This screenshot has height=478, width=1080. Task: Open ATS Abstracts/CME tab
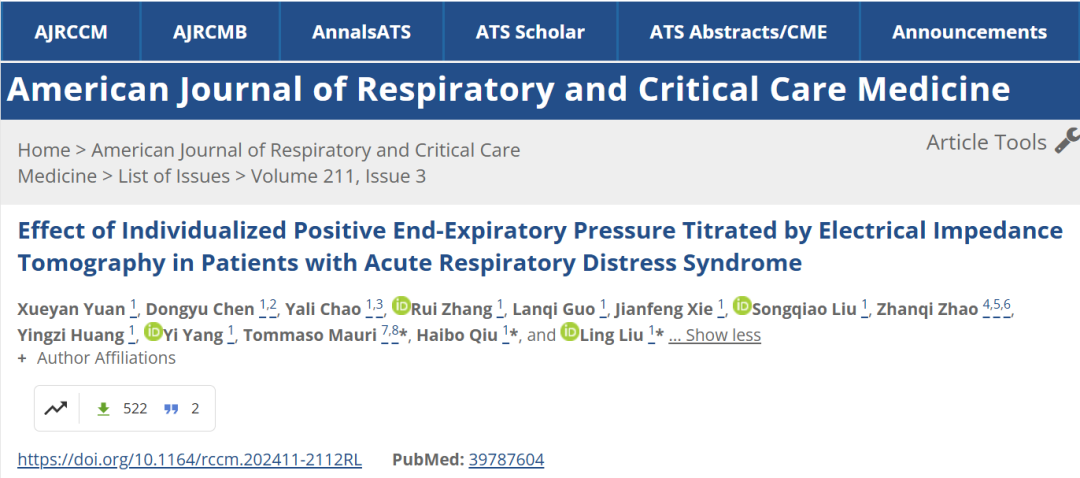(x=738, y=32)
